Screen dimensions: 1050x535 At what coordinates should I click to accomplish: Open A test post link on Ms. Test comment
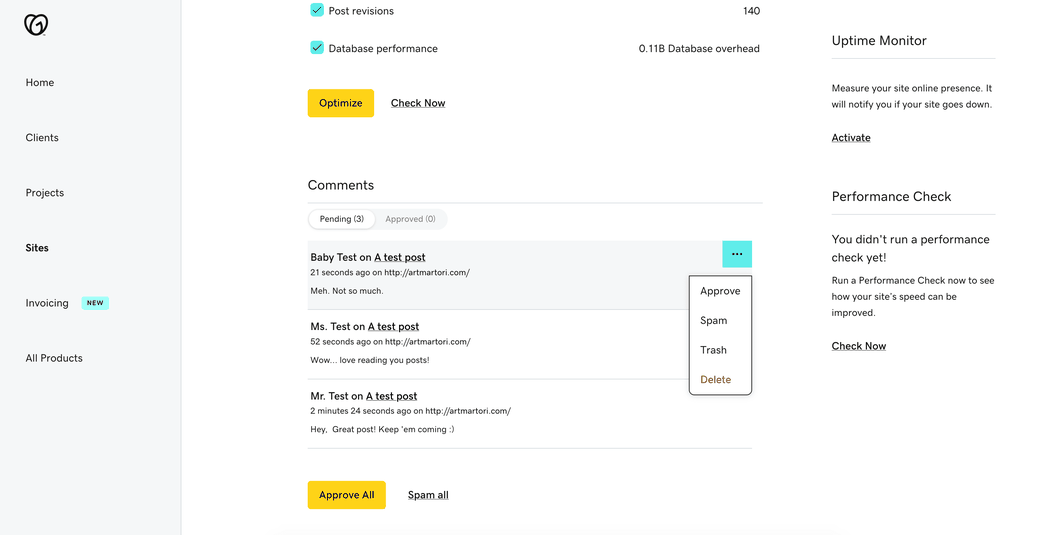[x=393, y=327]
